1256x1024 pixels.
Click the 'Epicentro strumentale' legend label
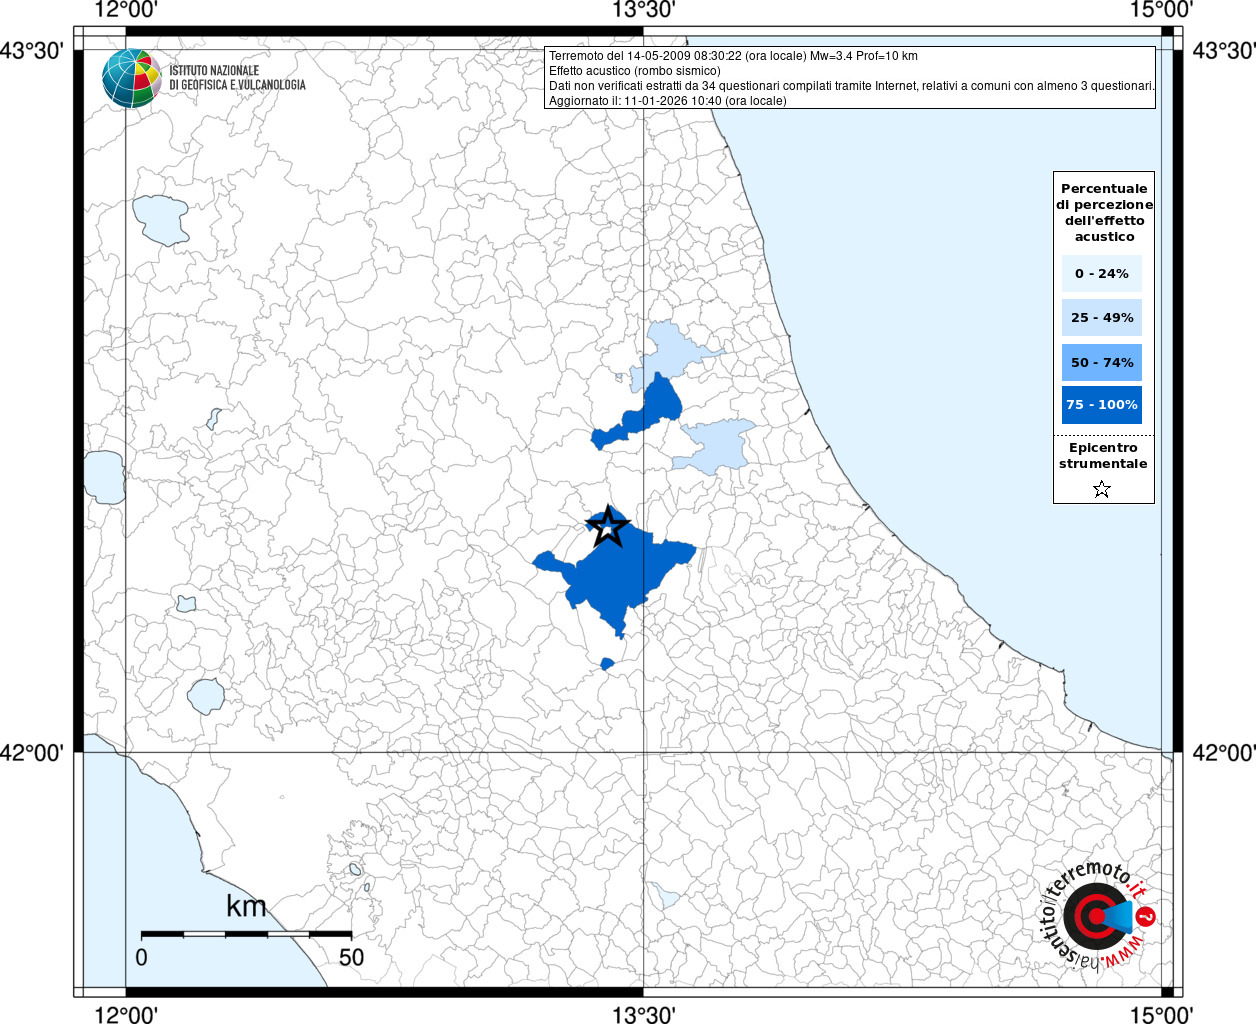[x=1103, y=455]
